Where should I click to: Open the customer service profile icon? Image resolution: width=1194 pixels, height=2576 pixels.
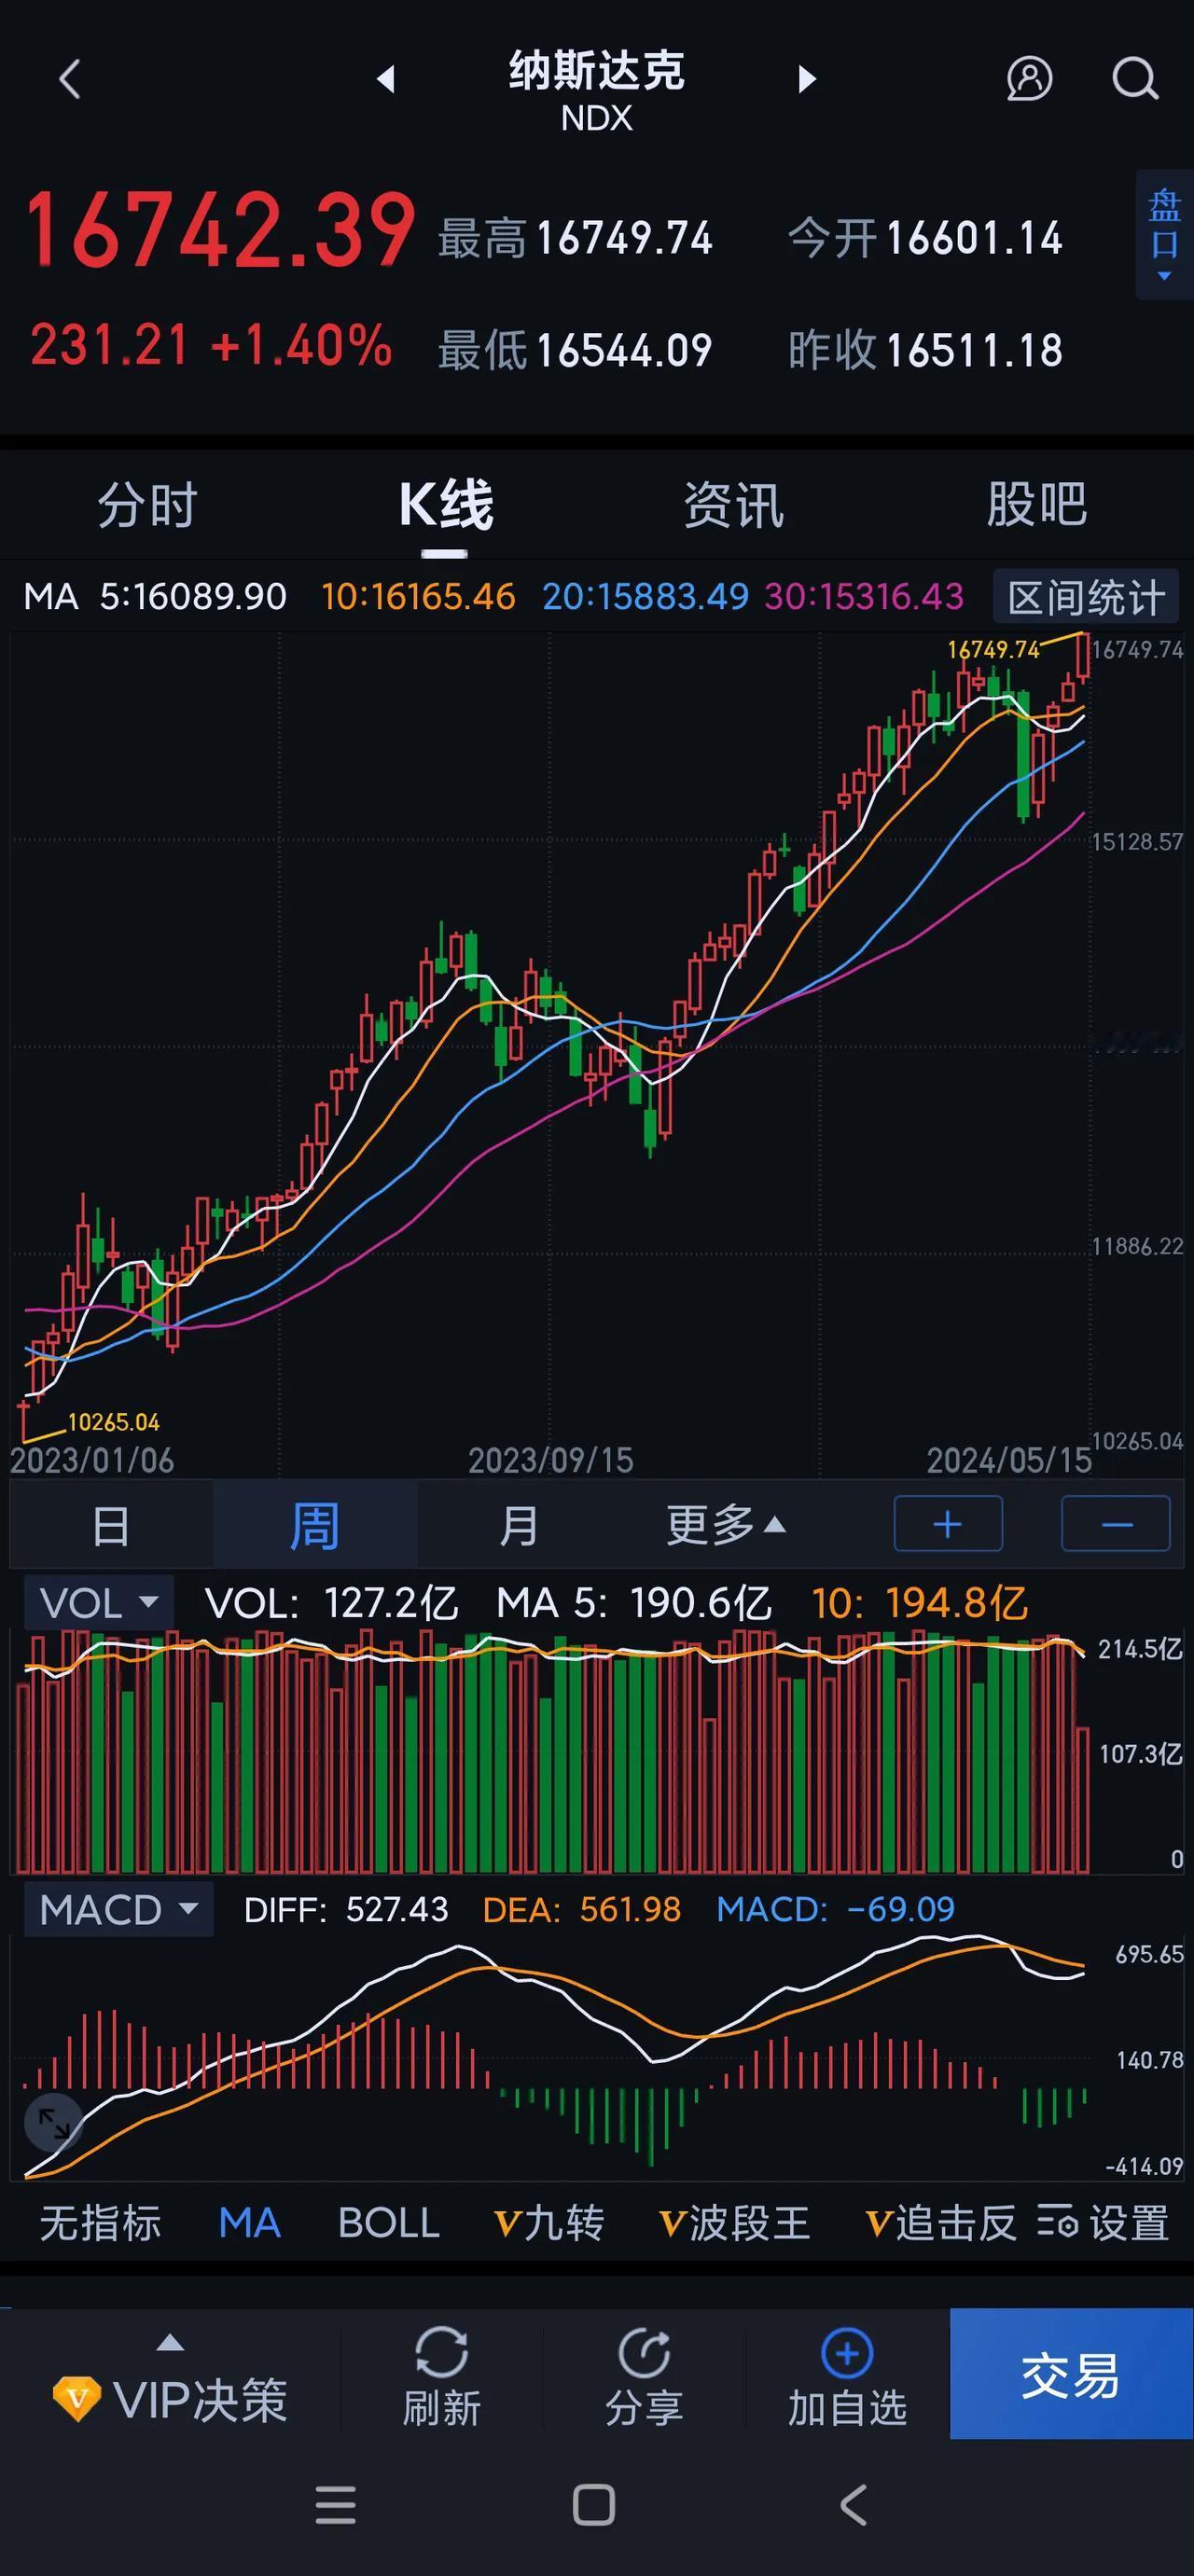point(1029,78)
